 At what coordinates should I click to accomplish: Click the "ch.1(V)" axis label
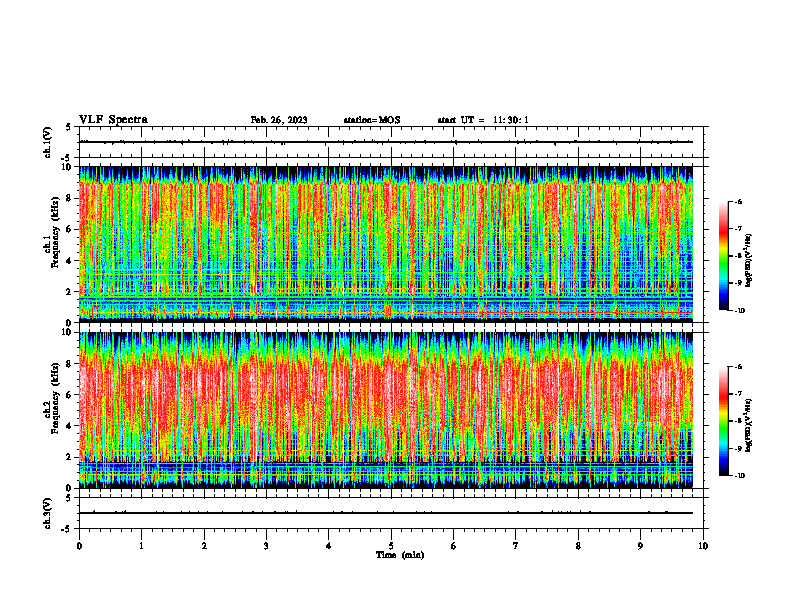48,142
